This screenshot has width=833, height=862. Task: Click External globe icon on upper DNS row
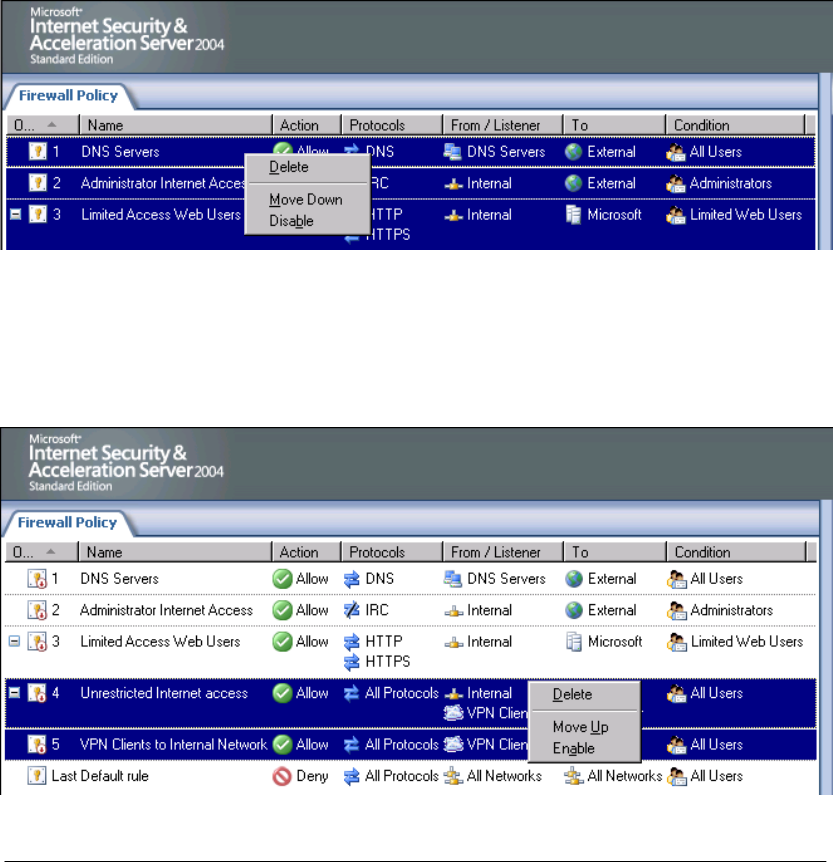573,152
